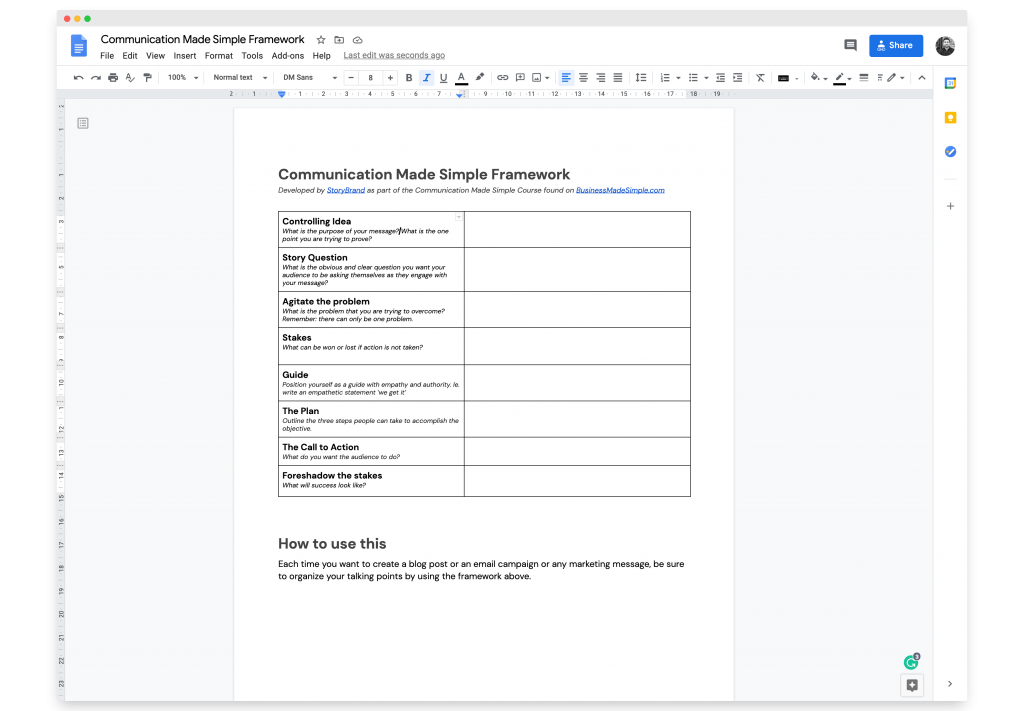
Task: Apply a bulleted list
Action: tap(693, 78)
